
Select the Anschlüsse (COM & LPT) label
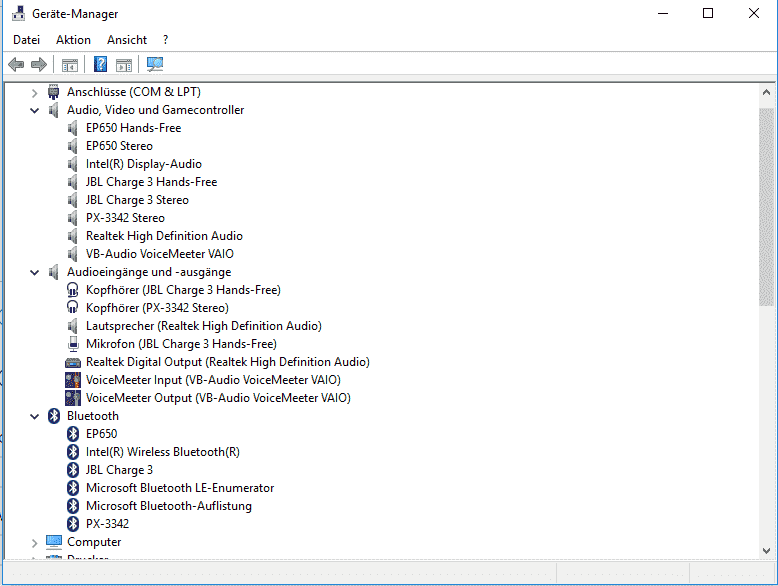(x=134, y=92)
